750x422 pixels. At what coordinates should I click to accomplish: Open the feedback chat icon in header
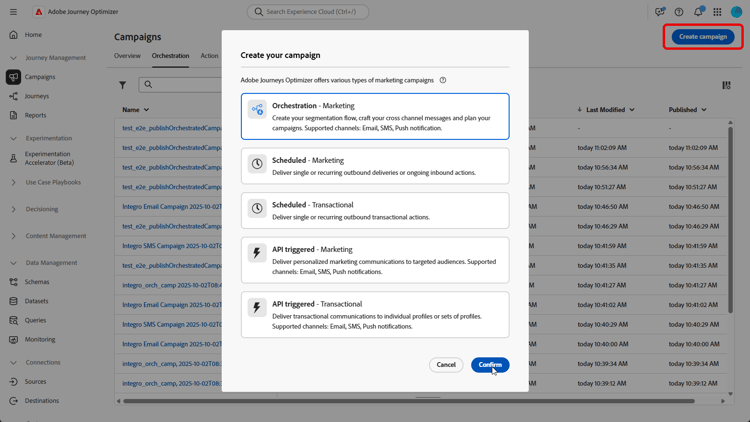coord(660,11)
